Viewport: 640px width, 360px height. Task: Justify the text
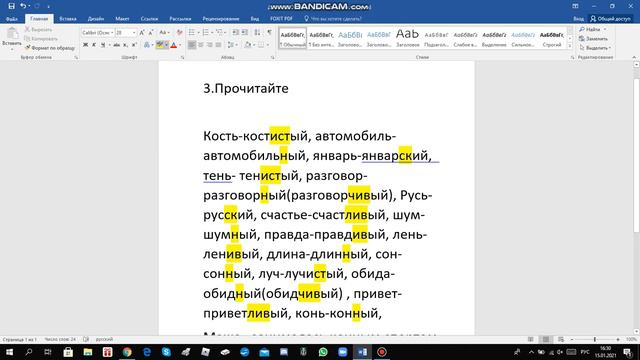click(x=218, y=45)
